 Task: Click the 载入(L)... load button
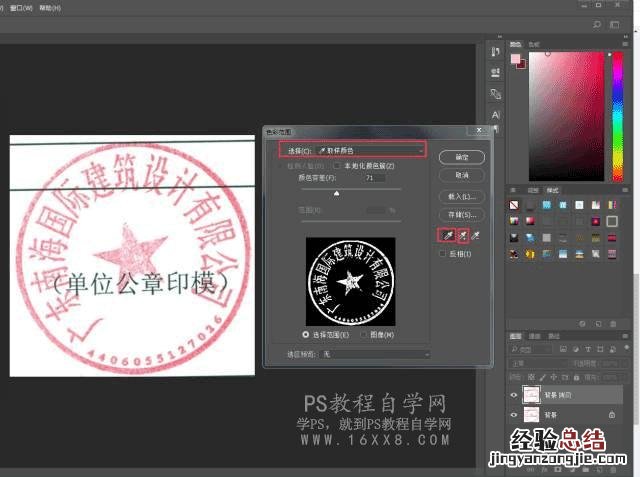pos(462,196)
